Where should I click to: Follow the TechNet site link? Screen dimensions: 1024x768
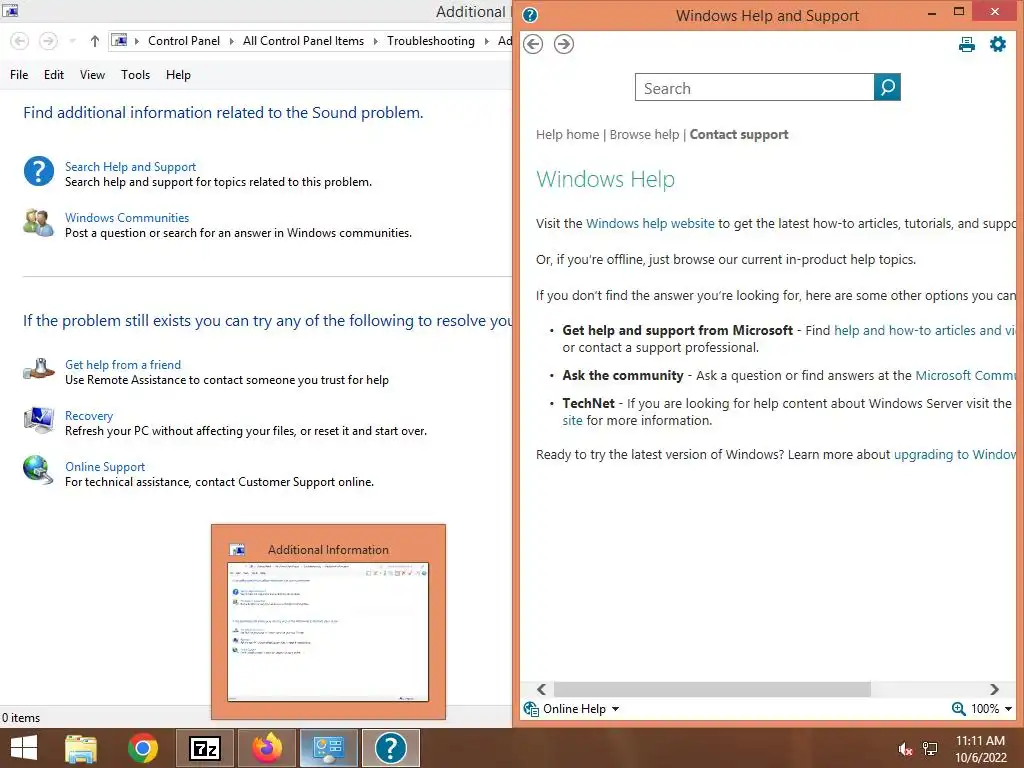pyautogui.click(x=572, y=421)
